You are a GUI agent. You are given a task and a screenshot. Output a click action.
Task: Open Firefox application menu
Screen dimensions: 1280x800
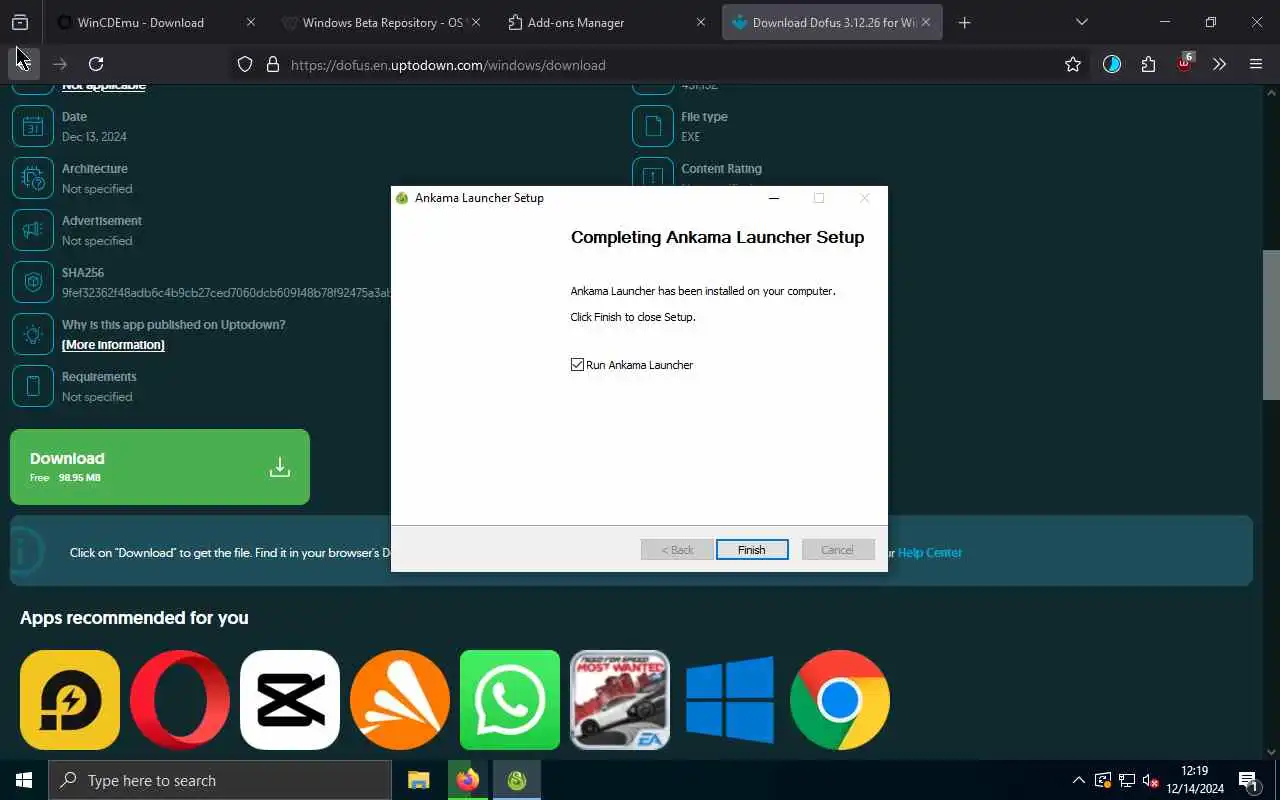pyautogui.click(x=1256, y=64)
